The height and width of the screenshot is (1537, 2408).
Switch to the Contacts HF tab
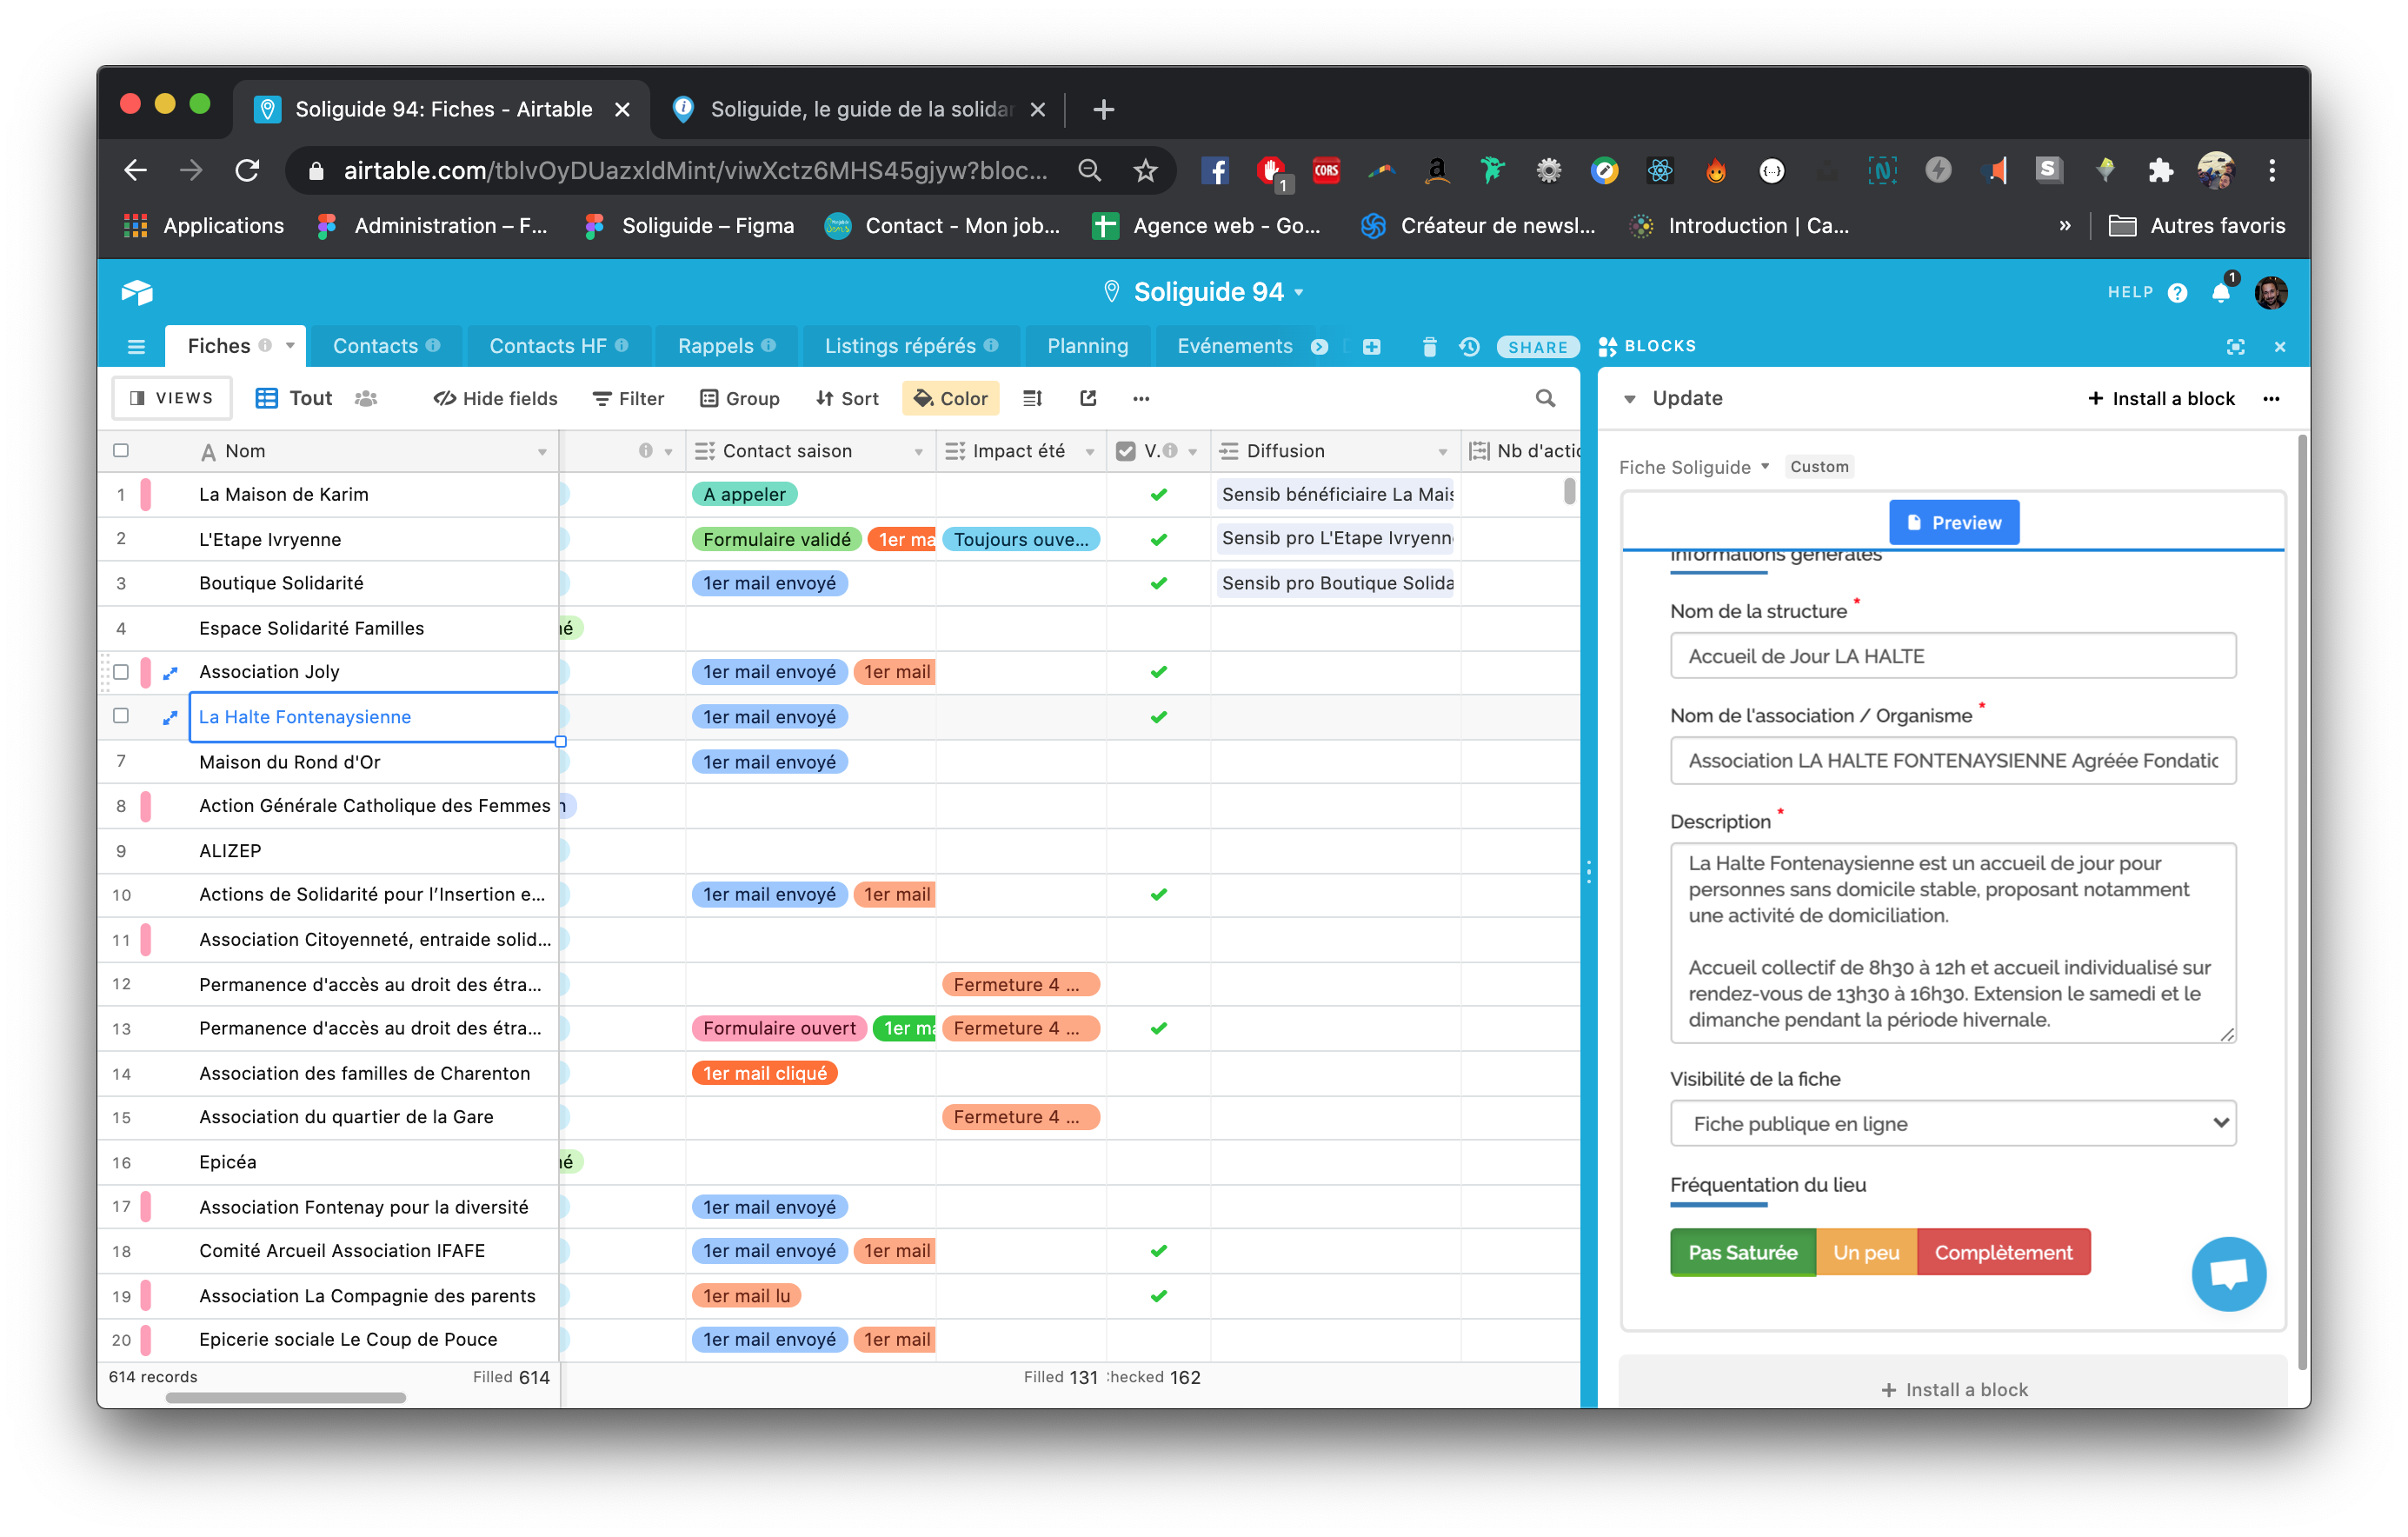pyautogui.click(x=548, y=346)
